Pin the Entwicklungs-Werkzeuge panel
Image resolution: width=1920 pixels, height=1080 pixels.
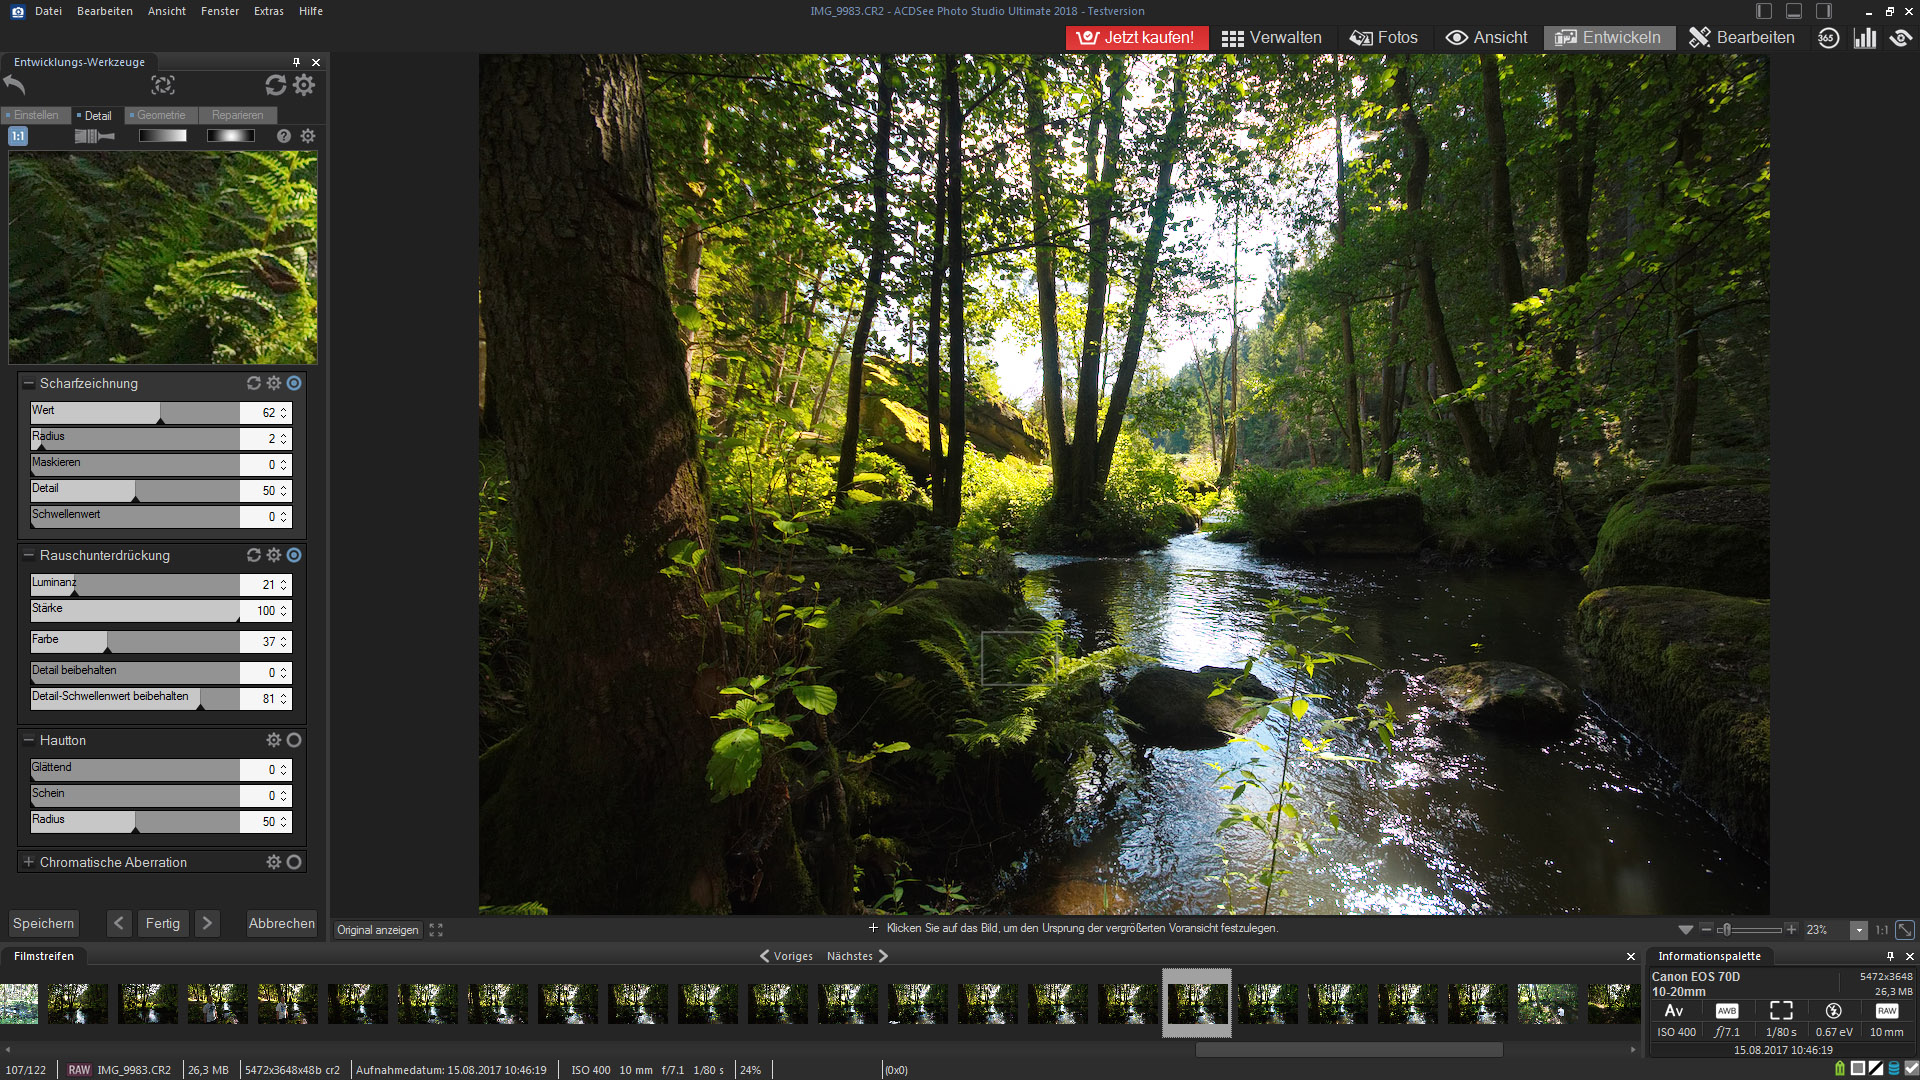point(296,62)
